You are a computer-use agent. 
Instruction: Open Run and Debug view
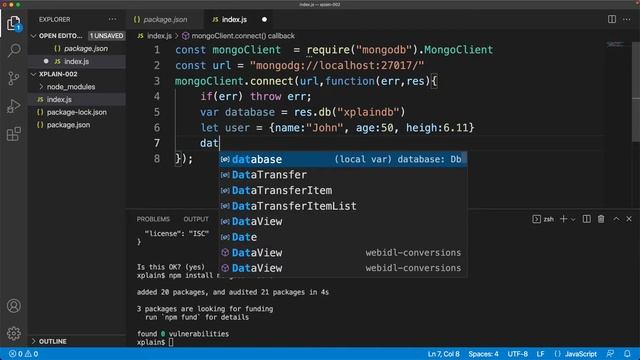[13, 106]
